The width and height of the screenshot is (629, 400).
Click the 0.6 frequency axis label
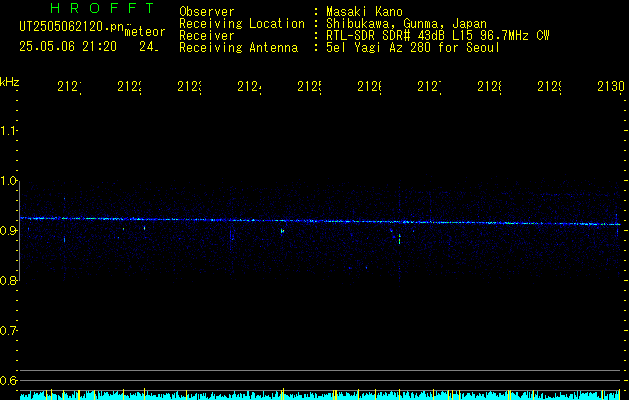[x=8, y=380]
